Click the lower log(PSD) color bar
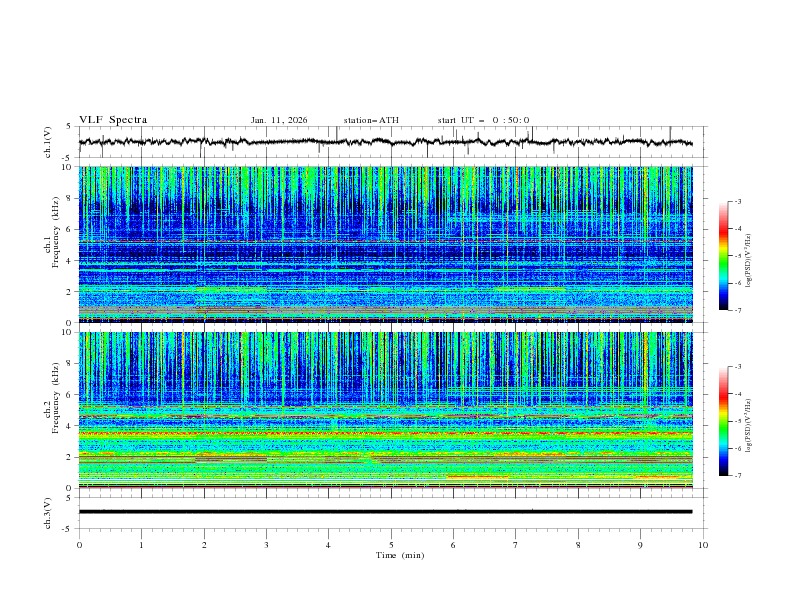Image resolution: width=792 pixels, height=612 pixels. tap(723, 421)
